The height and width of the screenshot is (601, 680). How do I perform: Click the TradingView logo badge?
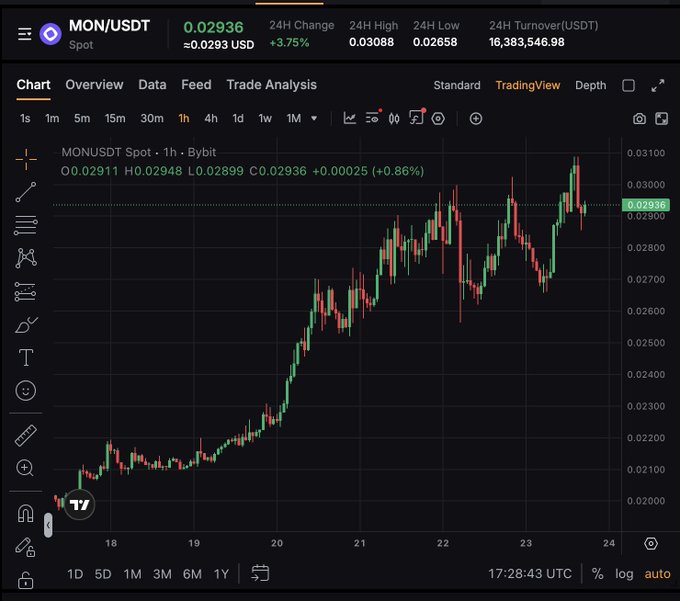point(79,505)
